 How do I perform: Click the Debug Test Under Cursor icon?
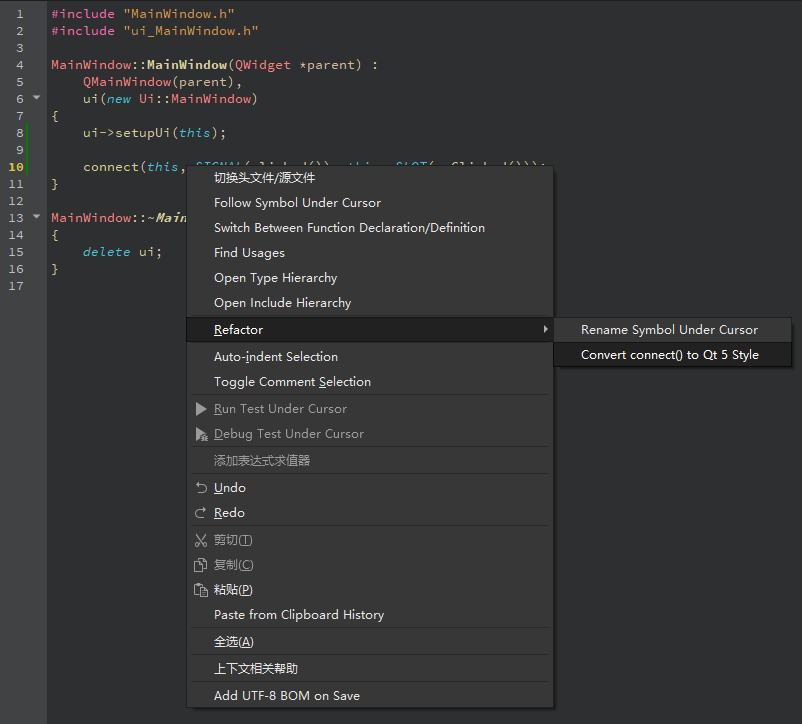(x=202, y=434)
